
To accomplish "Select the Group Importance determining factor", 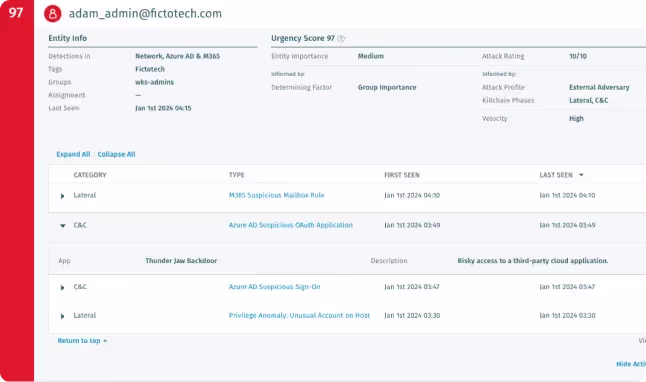I will pos(387,87).
